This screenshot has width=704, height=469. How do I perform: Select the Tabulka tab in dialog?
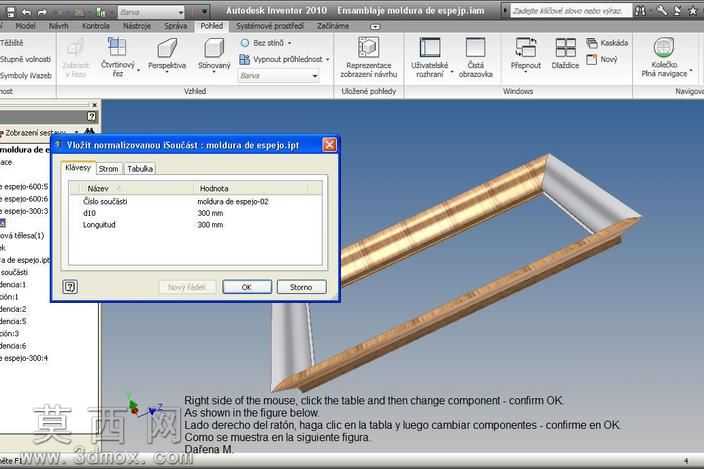point(140,169)
